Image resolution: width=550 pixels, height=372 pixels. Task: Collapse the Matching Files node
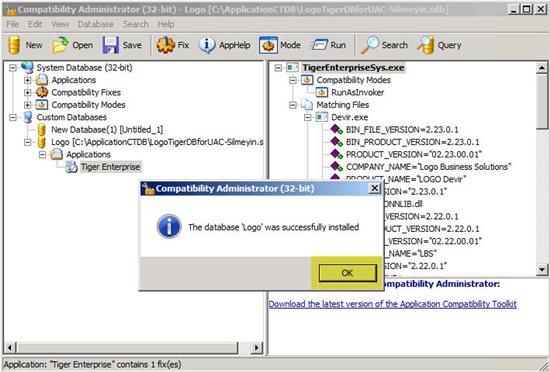pos(293,105)
